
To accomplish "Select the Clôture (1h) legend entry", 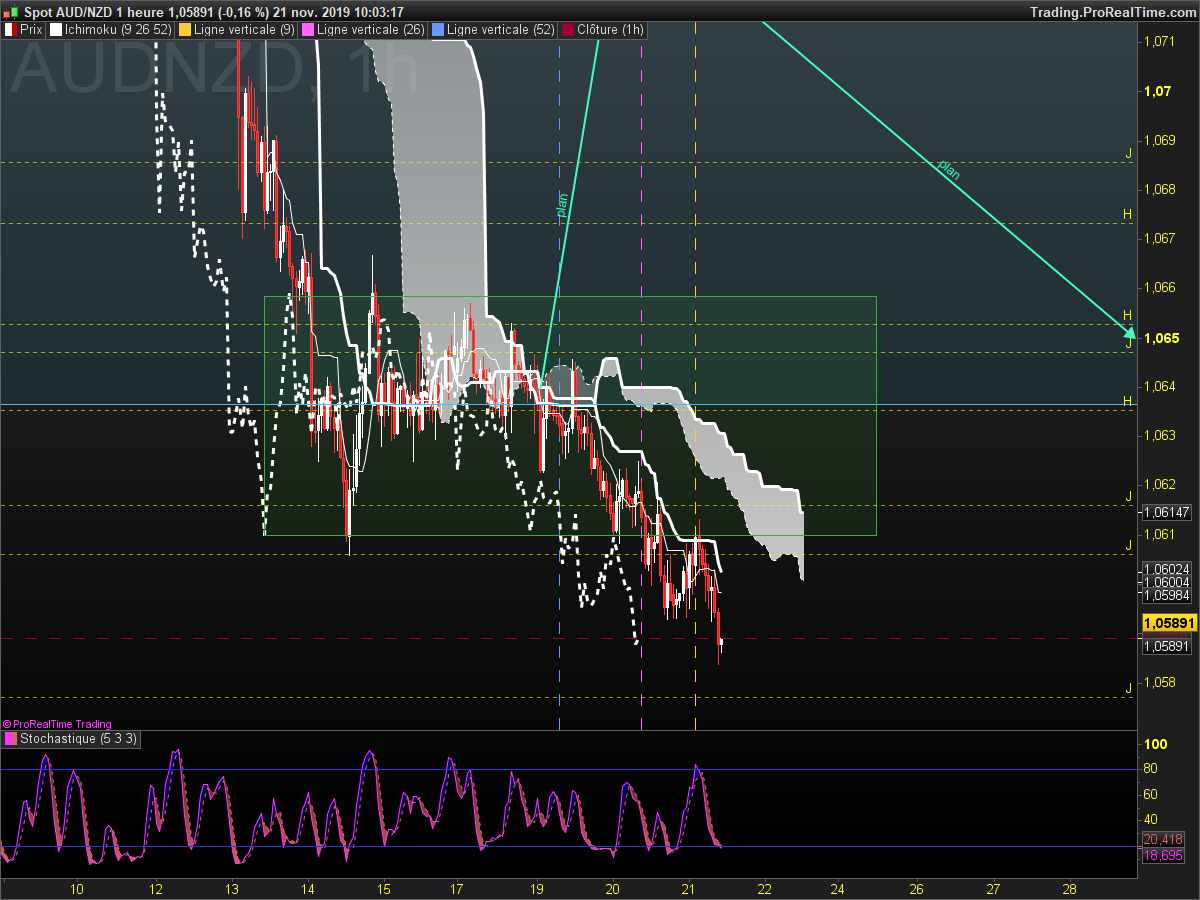I will pyautogui.click(x=603, y=30).
